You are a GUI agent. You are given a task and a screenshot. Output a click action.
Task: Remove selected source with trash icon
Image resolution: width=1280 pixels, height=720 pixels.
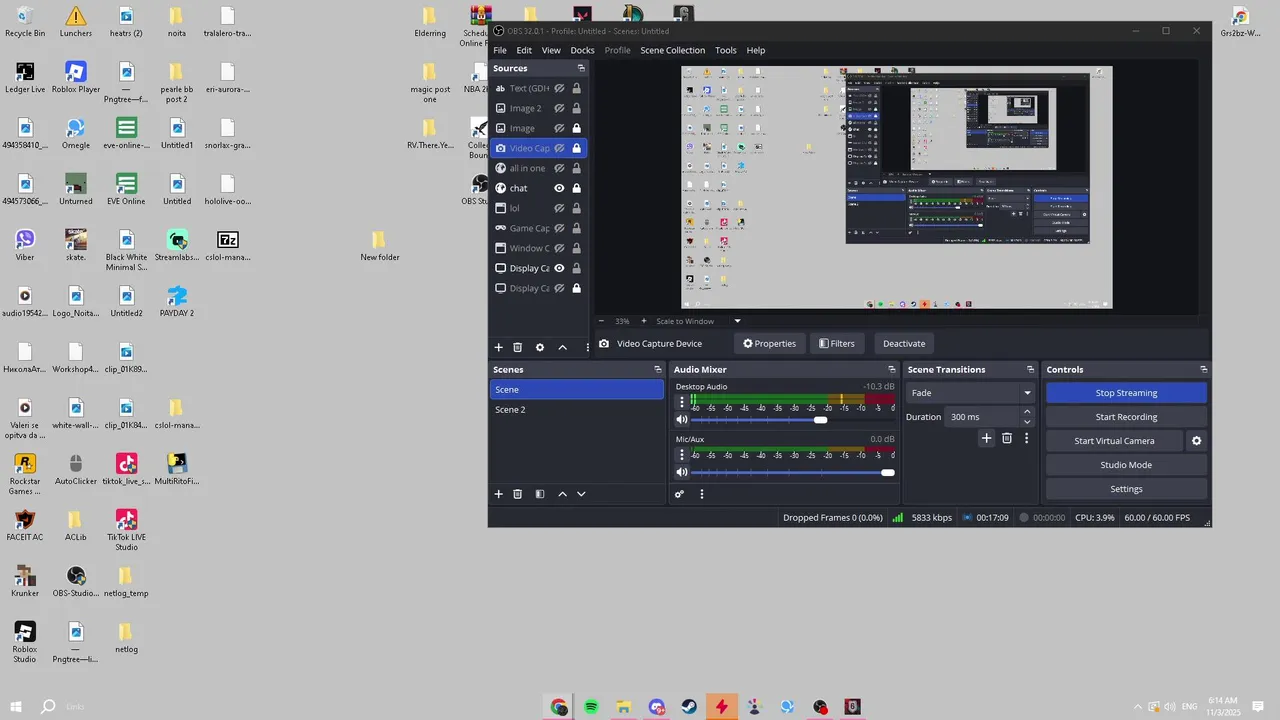(517, 347)
